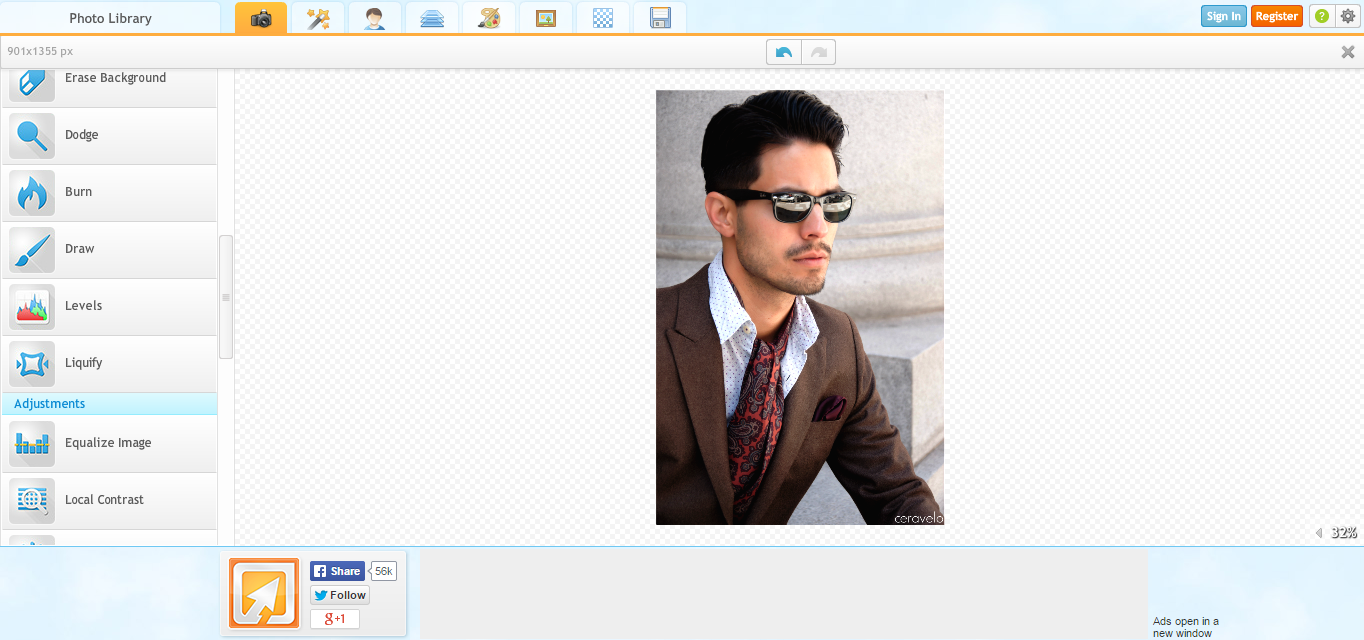Click the Equalize Image label
The width and height of the screenshot is (1364, 640).
(108, 443)
